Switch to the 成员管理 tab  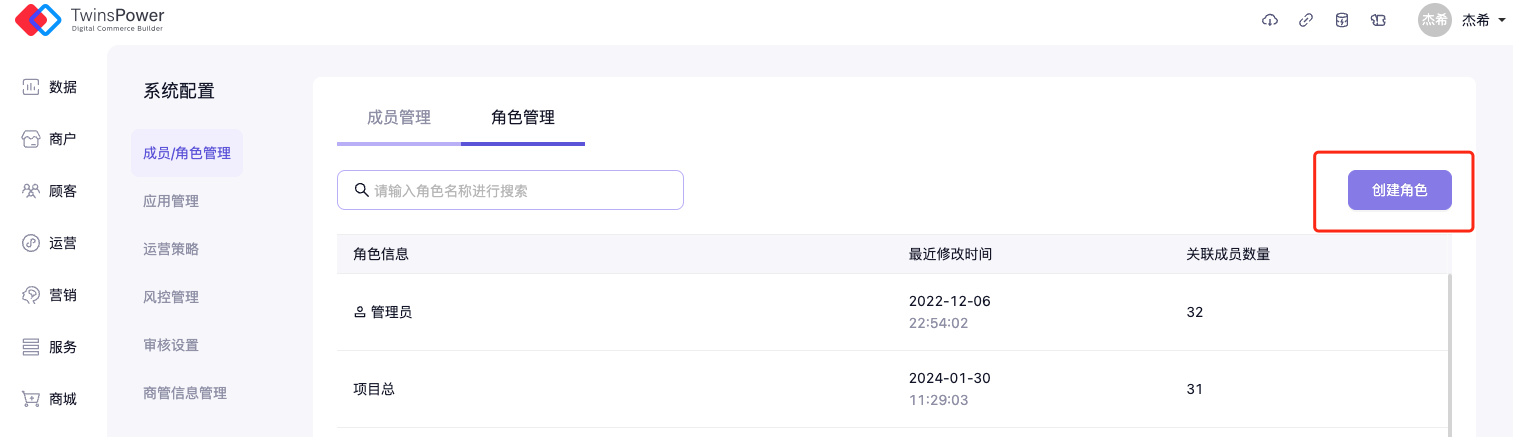(399, 118)
